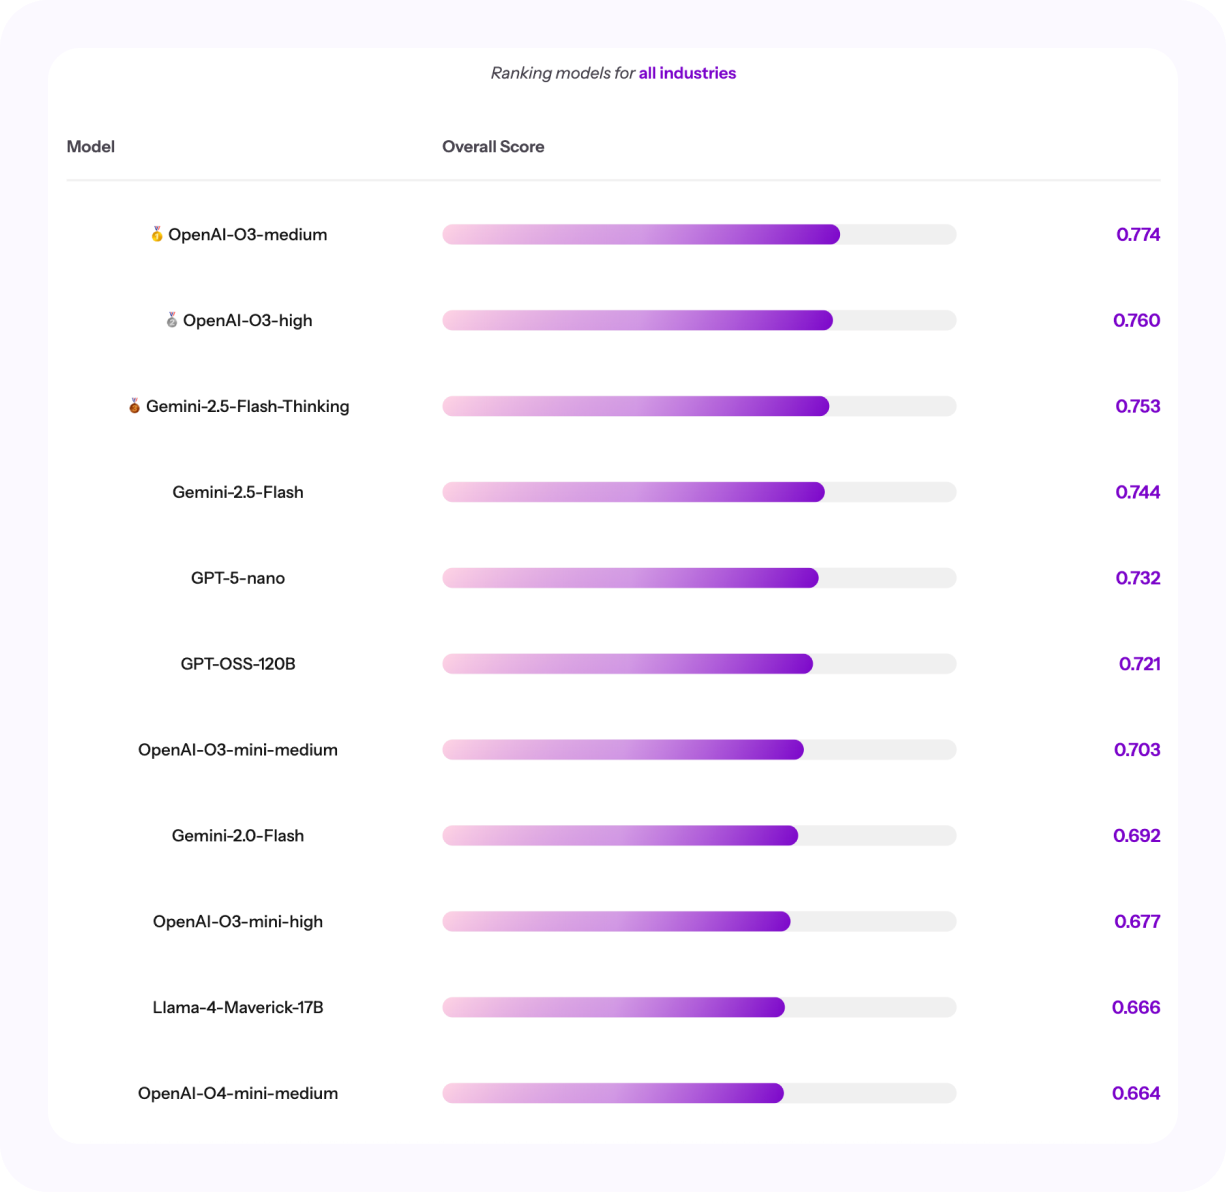Select the GPT-5-nano model name
Screen dimensions: 1226x1192
pos(238,578)
